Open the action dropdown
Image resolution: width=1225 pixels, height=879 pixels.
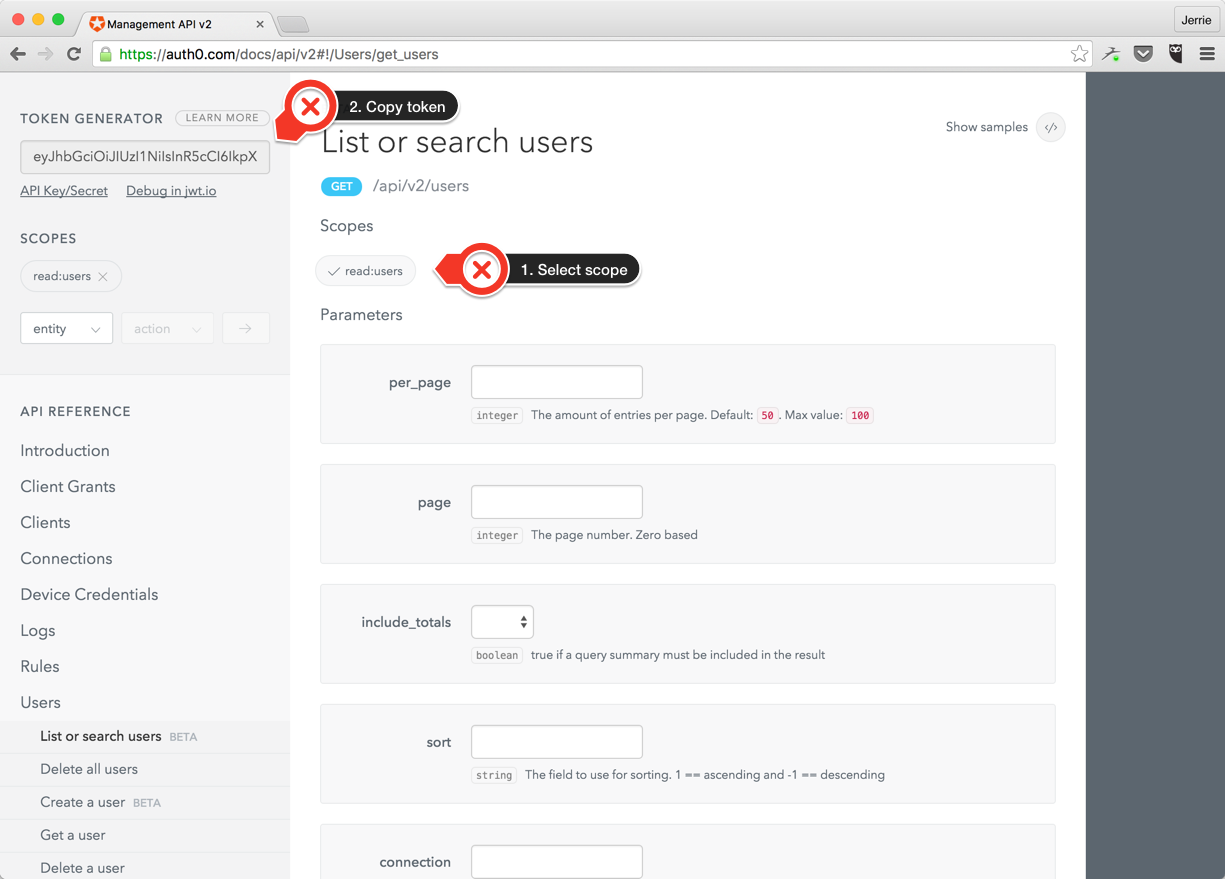click(167, 328)
